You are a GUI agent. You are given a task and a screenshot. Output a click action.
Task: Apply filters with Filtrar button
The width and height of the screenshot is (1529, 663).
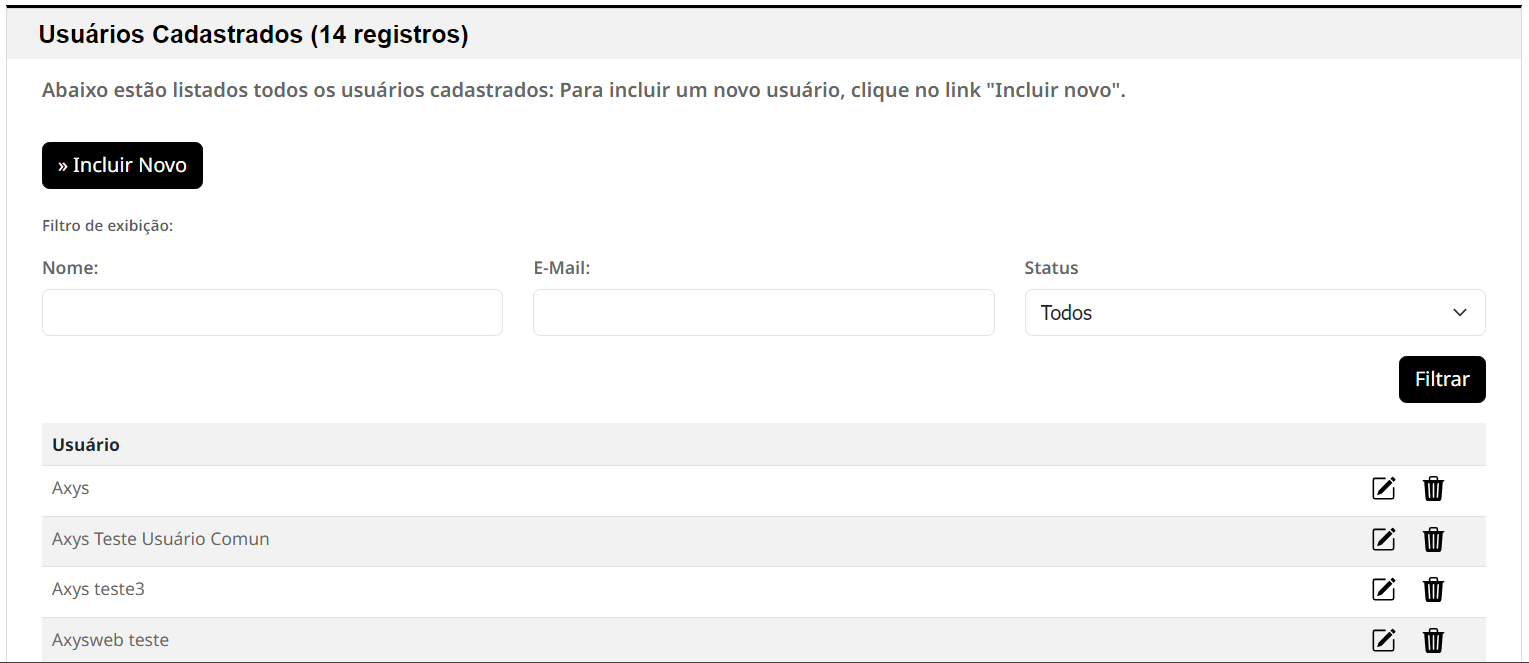point(1442,380)
